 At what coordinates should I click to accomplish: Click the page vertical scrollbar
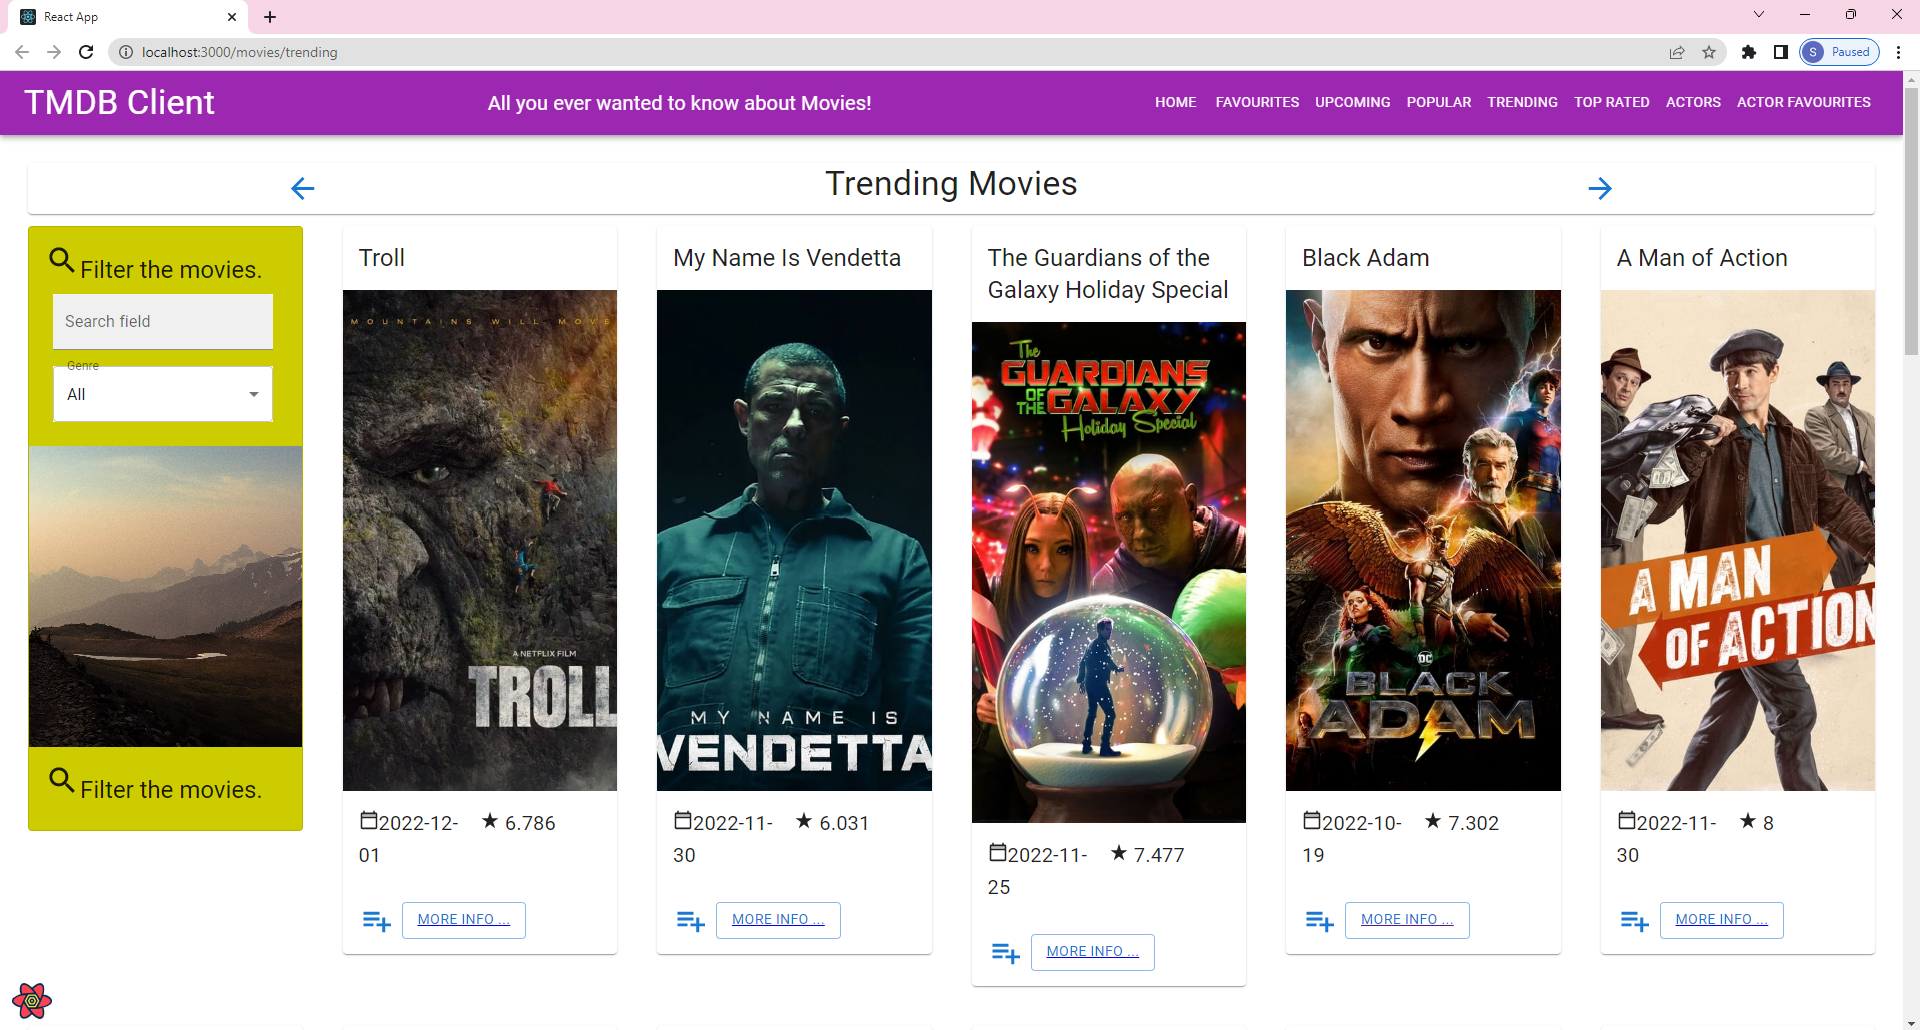pos(1911,220)
